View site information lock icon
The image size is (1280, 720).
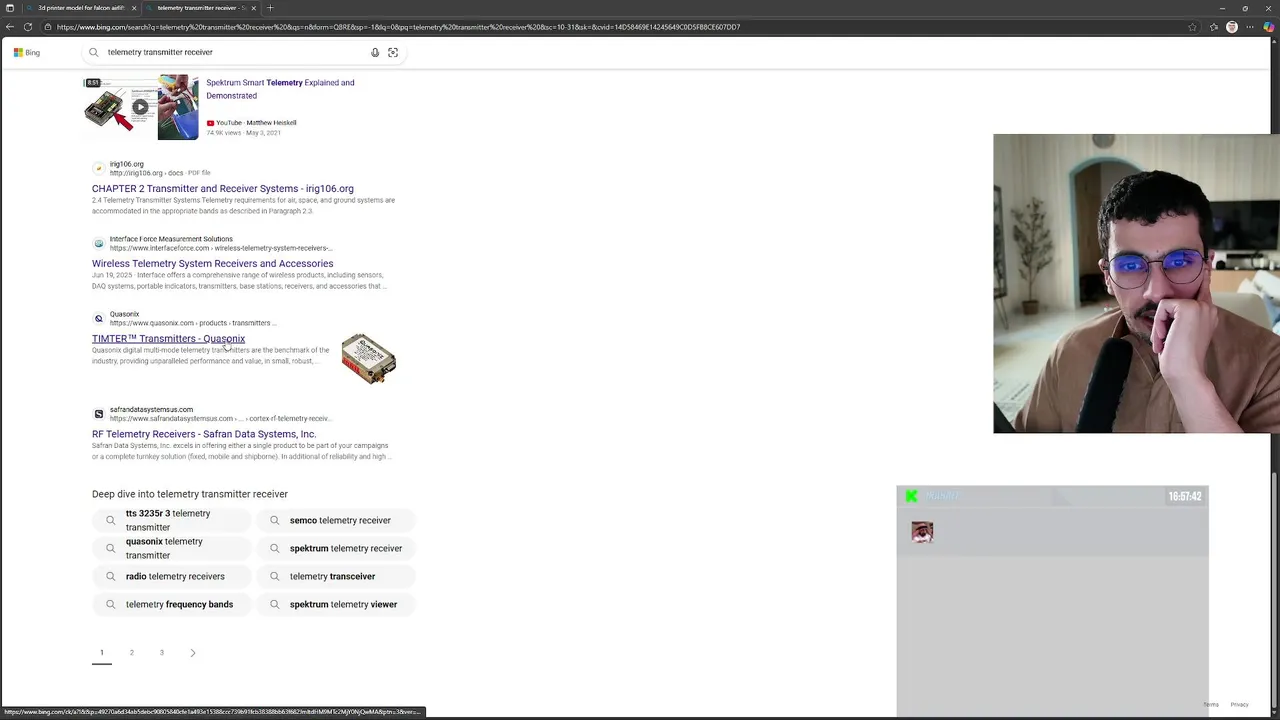(x=47, y=27)
